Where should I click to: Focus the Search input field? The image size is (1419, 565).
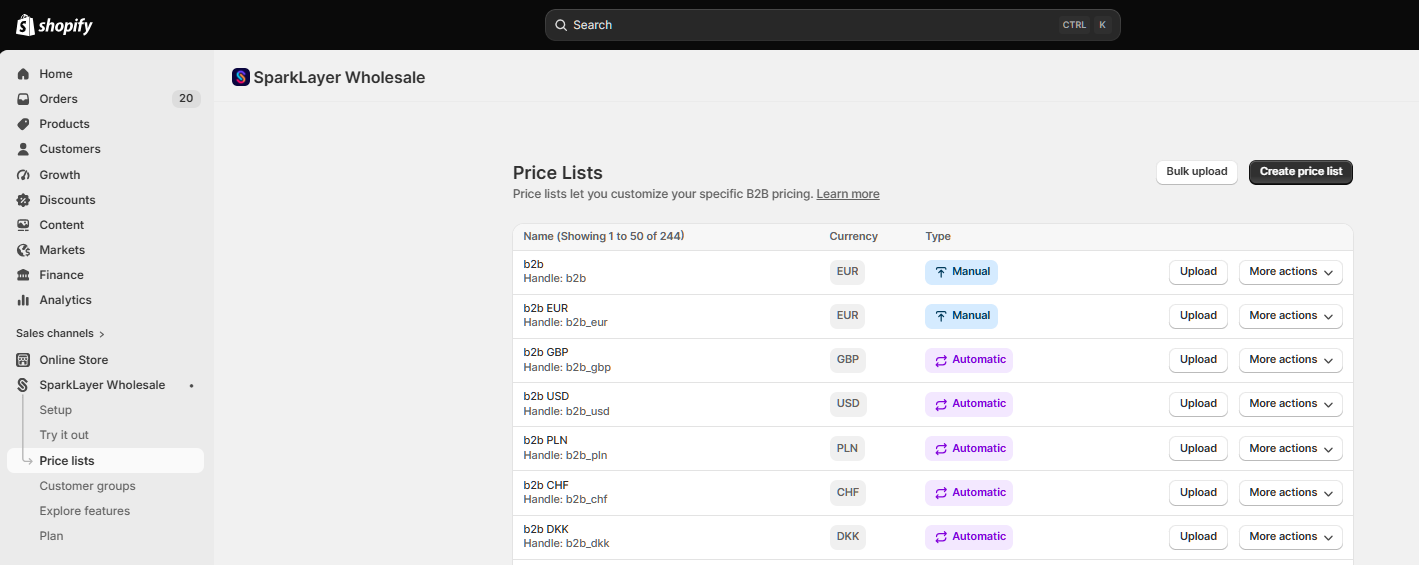[x=832, y=25]
